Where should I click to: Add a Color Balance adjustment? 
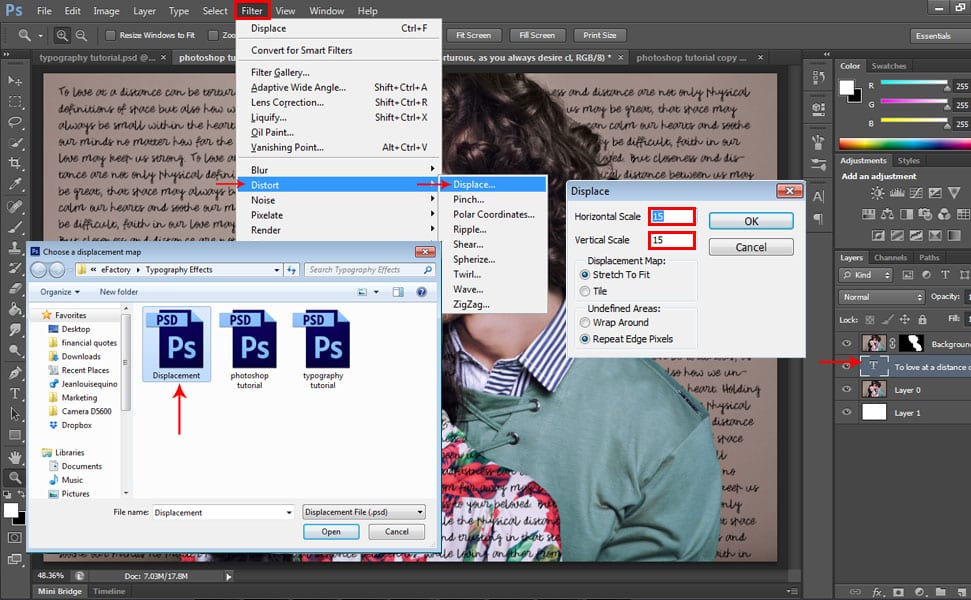pyautogui.click(x=887, y=214)
